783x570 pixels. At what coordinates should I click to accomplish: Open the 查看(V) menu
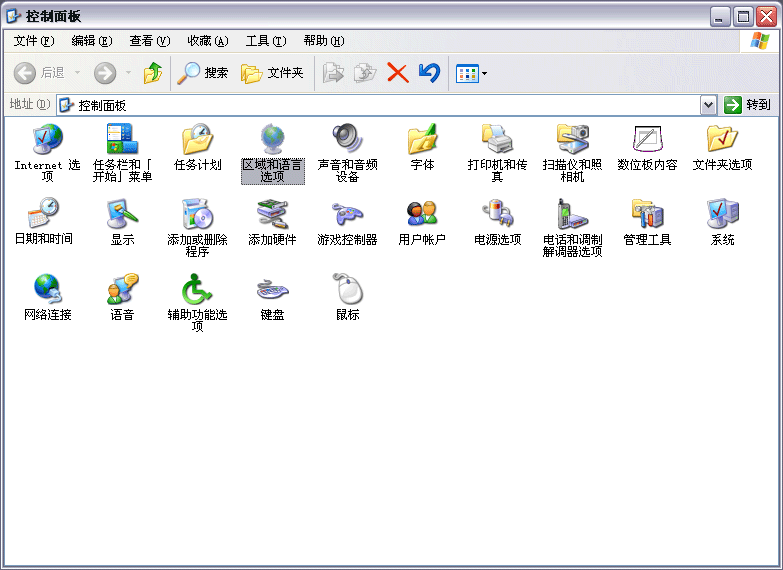(149, 41)
